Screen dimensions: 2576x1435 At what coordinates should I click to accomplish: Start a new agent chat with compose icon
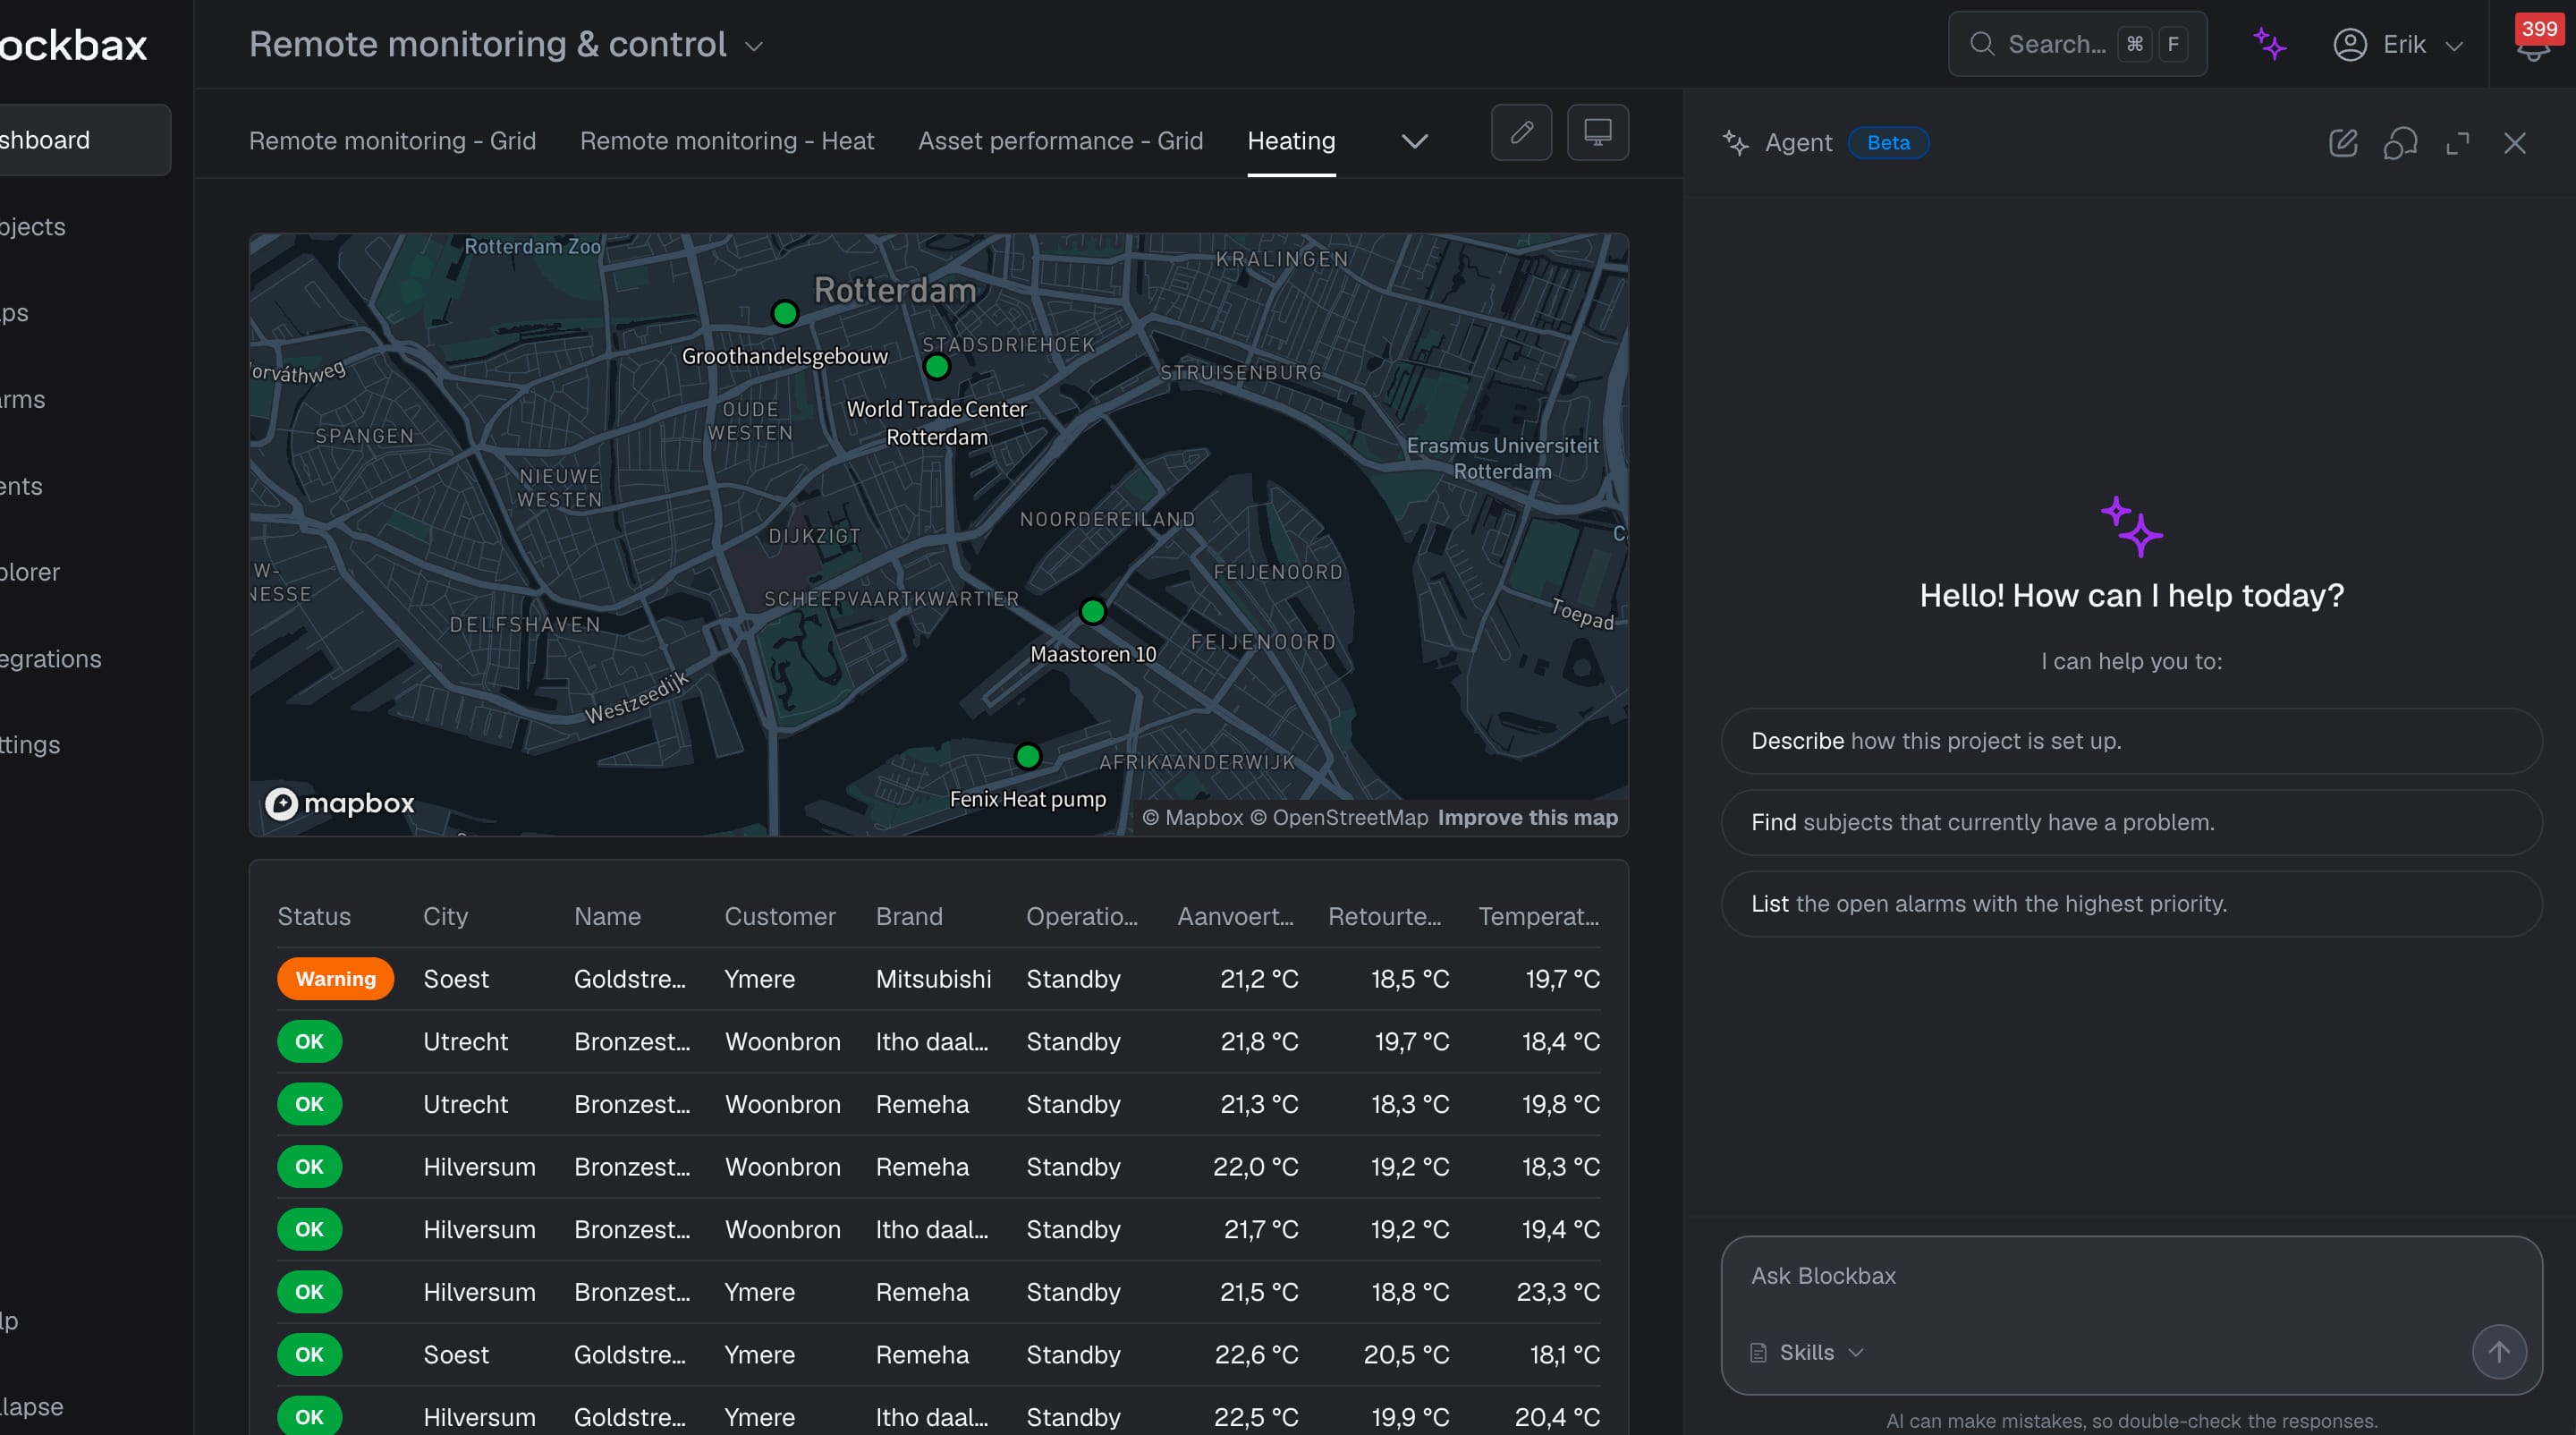click(x=2343, y=143)
